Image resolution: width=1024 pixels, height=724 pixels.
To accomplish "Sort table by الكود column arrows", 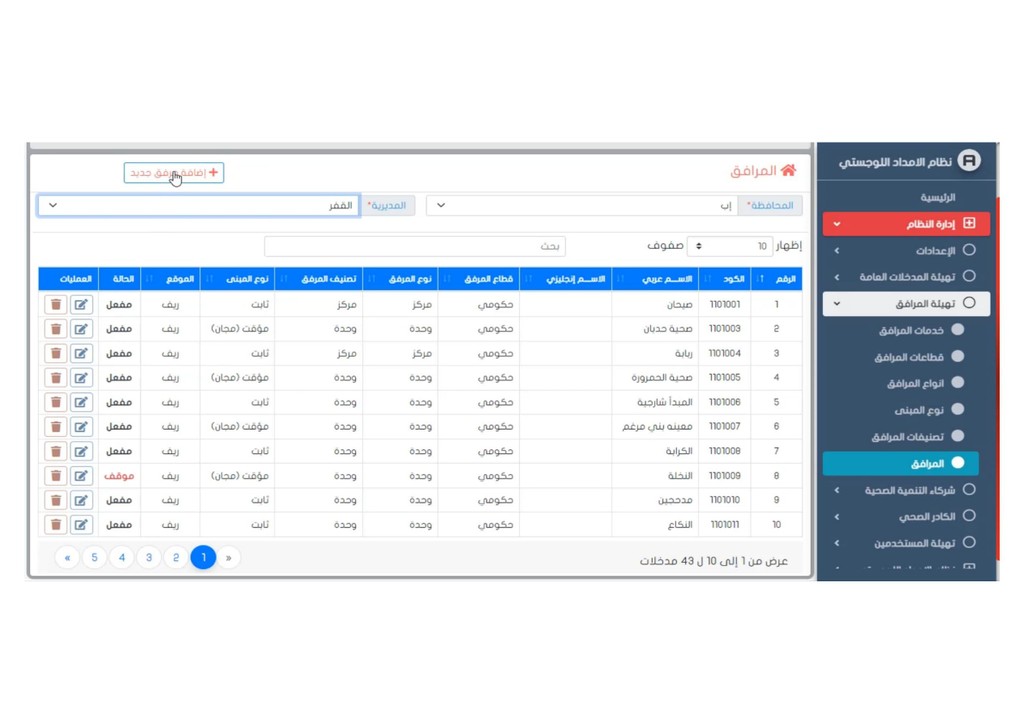I will [x=708, y=279].
